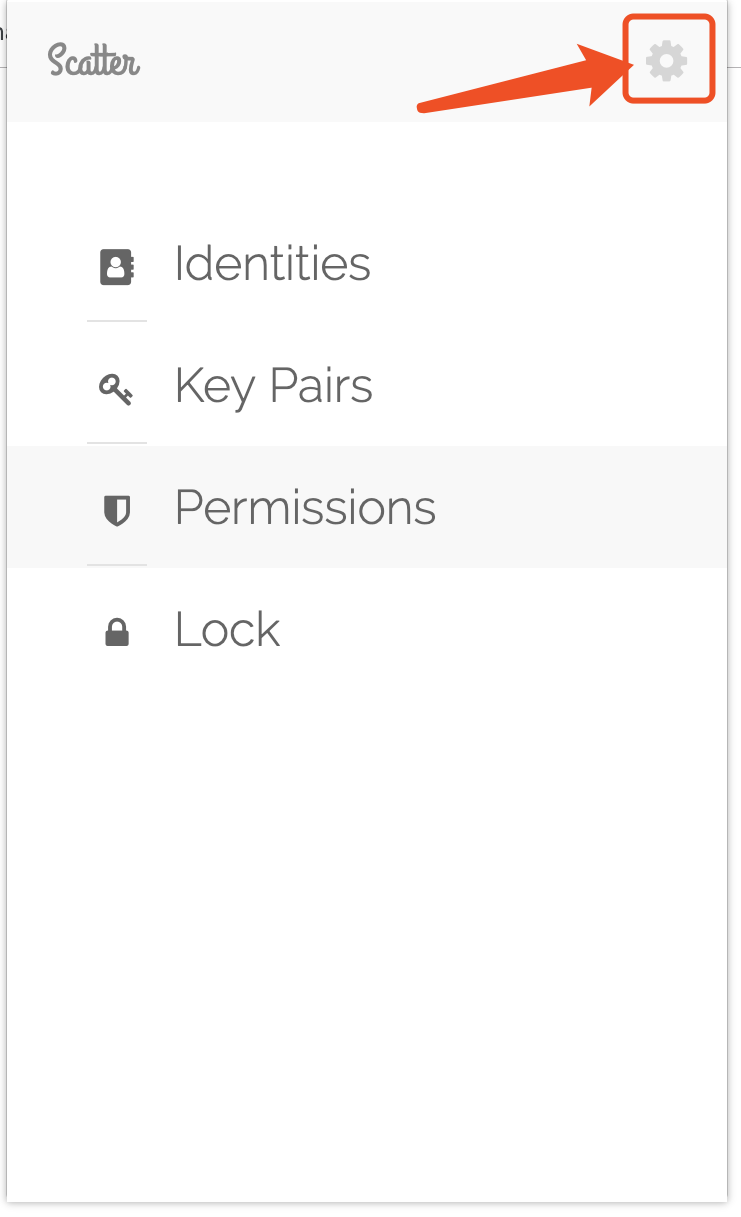741x1217 pixels.
Task: Lock Scatter using the Lock text
Action: (227, 630)
